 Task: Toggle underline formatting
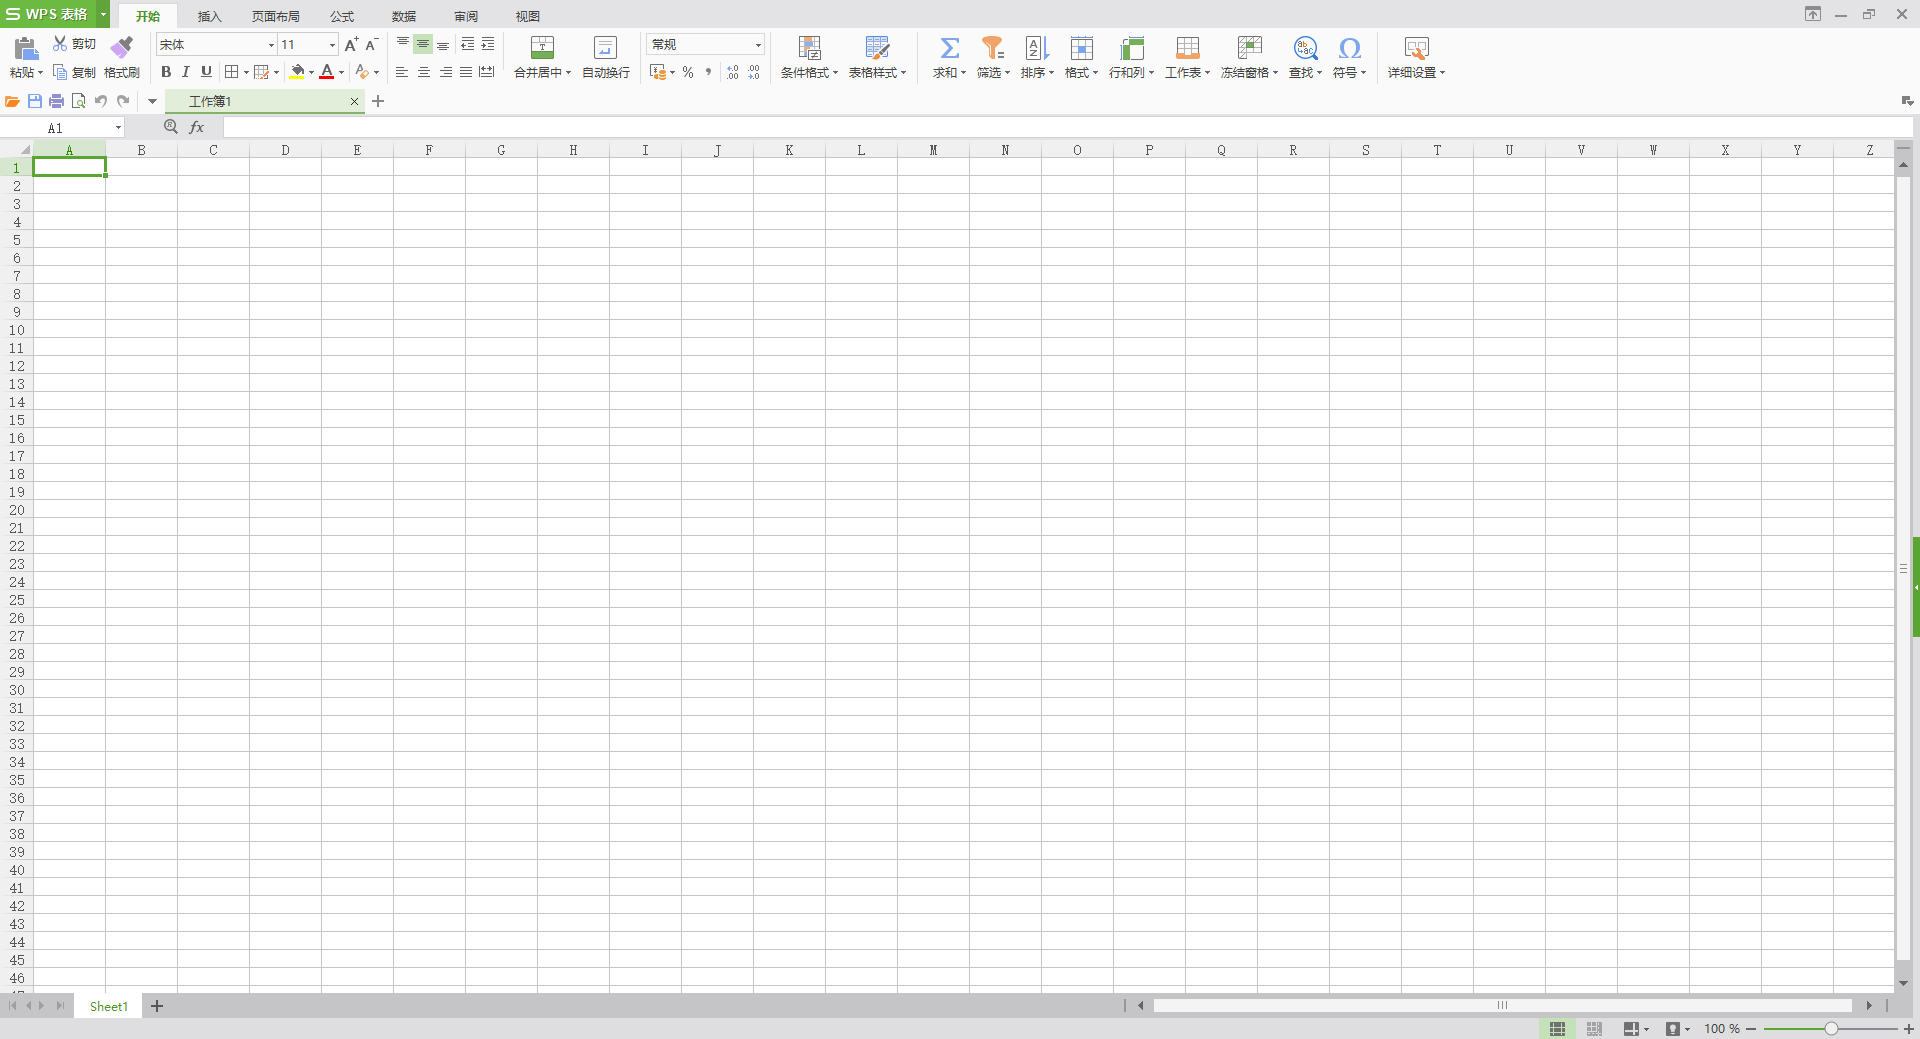coord(206,72)
